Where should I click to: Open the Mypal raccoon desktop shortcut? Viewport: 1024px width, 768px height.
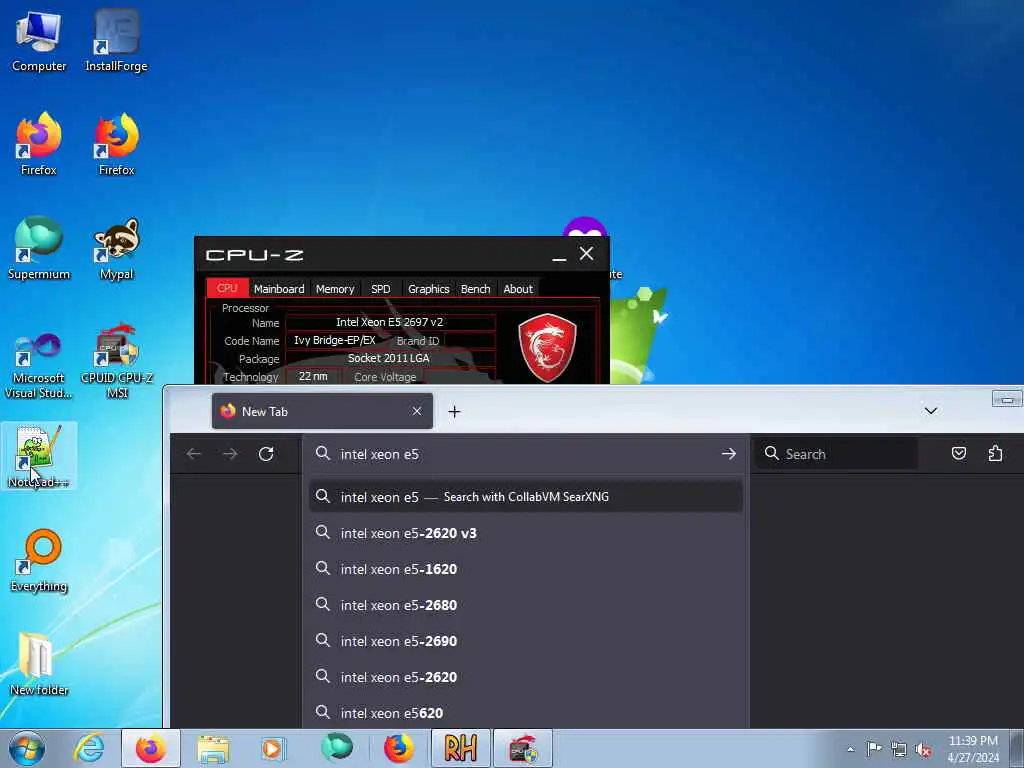[x=116, y=249]
